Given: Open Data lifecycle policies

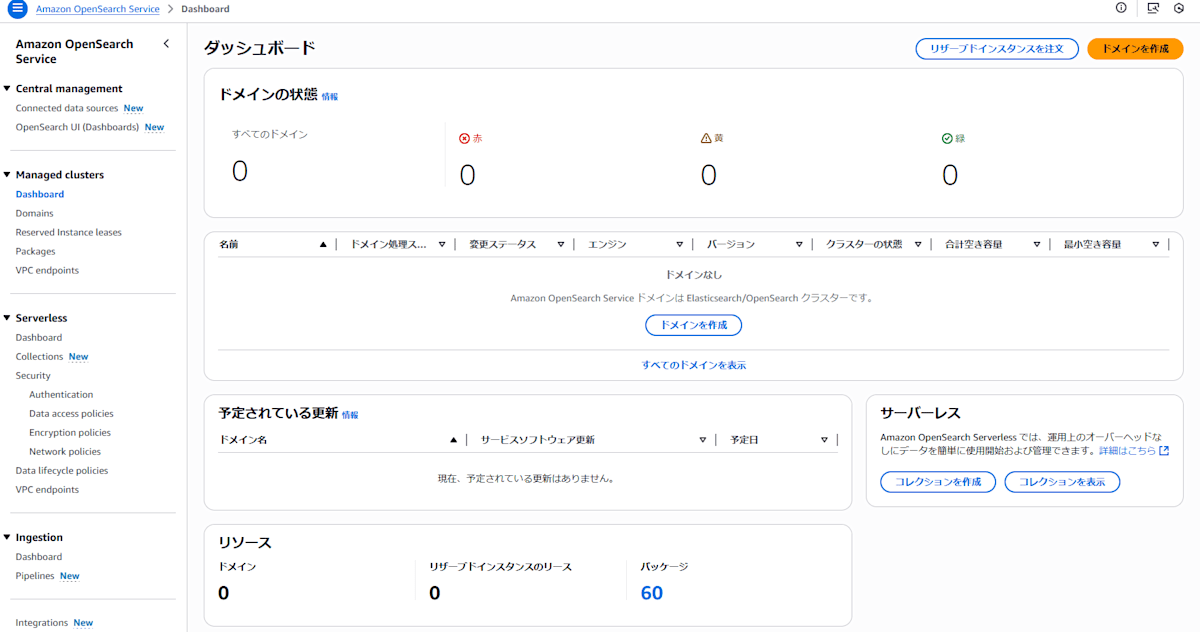Looking at the screenshot, I should 62,470.
